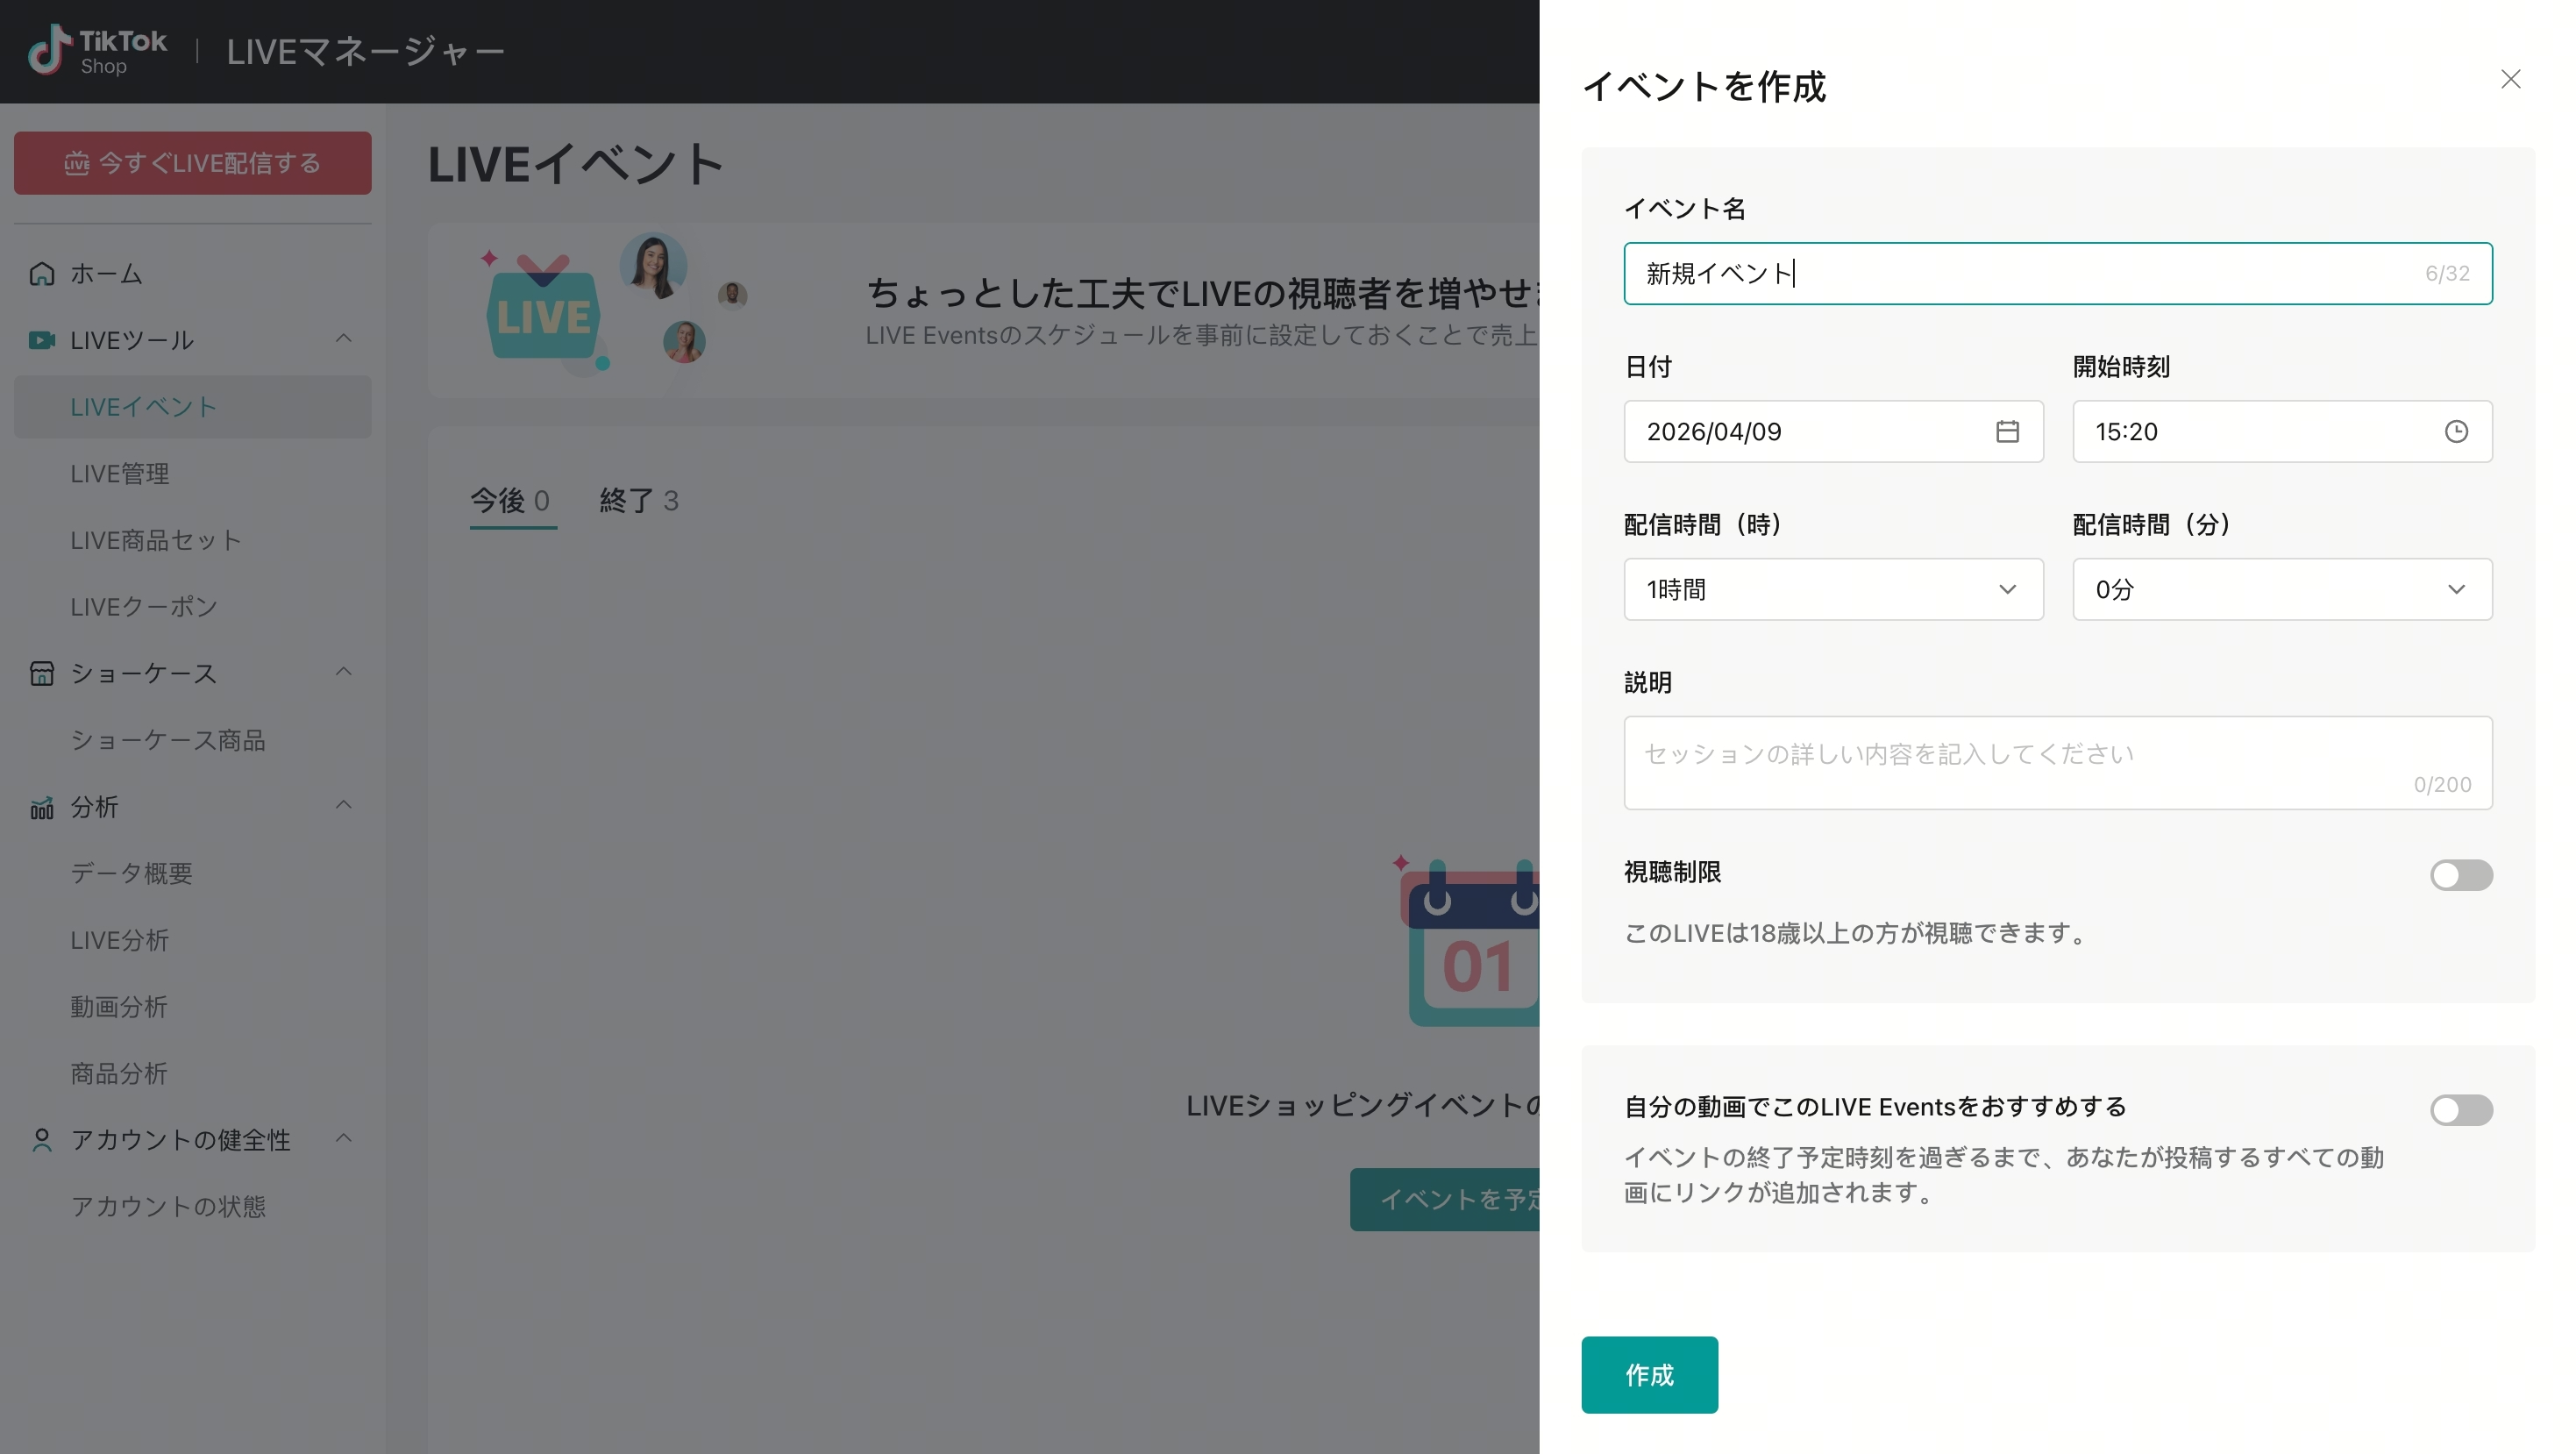
Task: Open LIVEイベント in sidebar
Action: click(193, 407)
